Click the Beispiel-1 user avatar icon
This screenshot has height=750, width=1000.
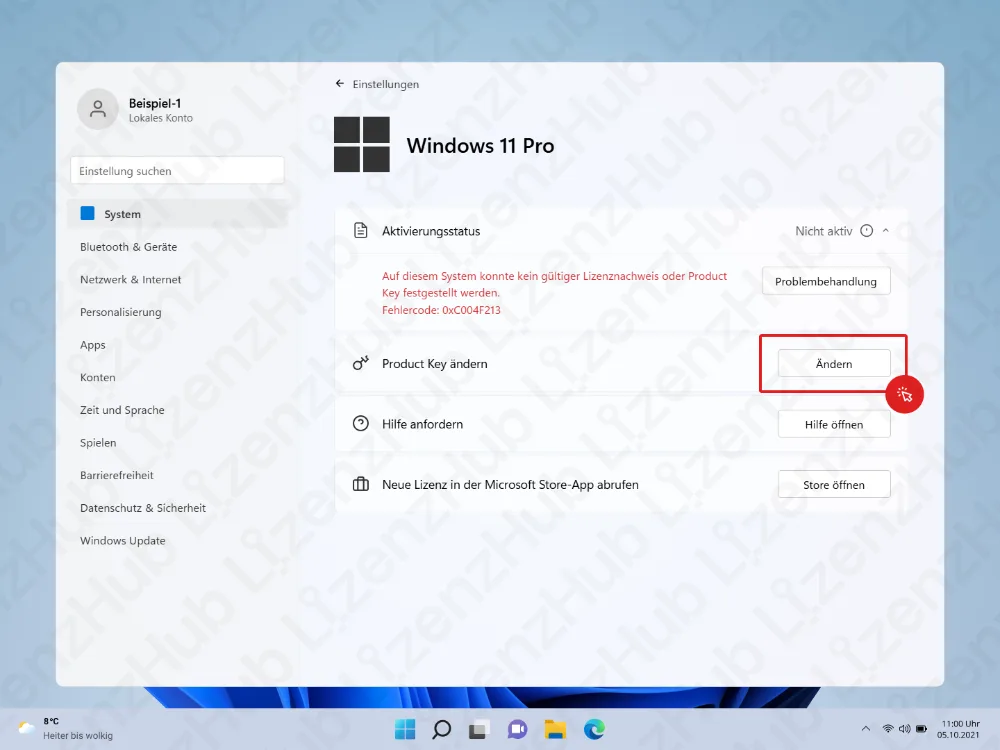click(98, 110)
